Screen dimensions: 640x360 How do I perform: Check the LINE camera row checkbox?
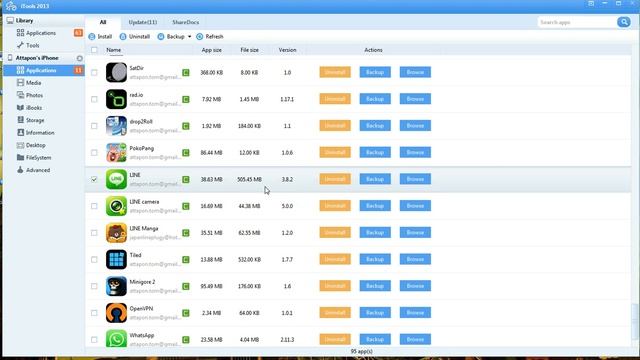(94, 206)
